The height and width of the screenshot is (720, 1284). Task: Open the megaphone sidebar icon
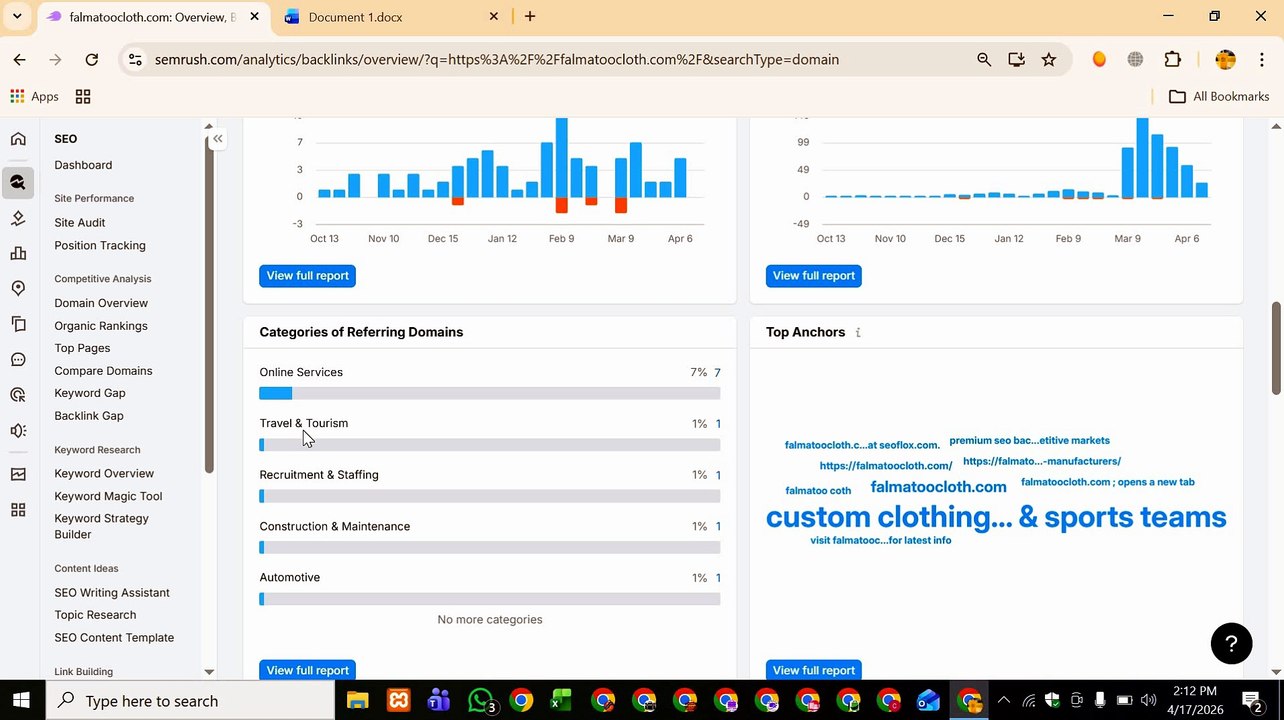(x=18, y=431)
